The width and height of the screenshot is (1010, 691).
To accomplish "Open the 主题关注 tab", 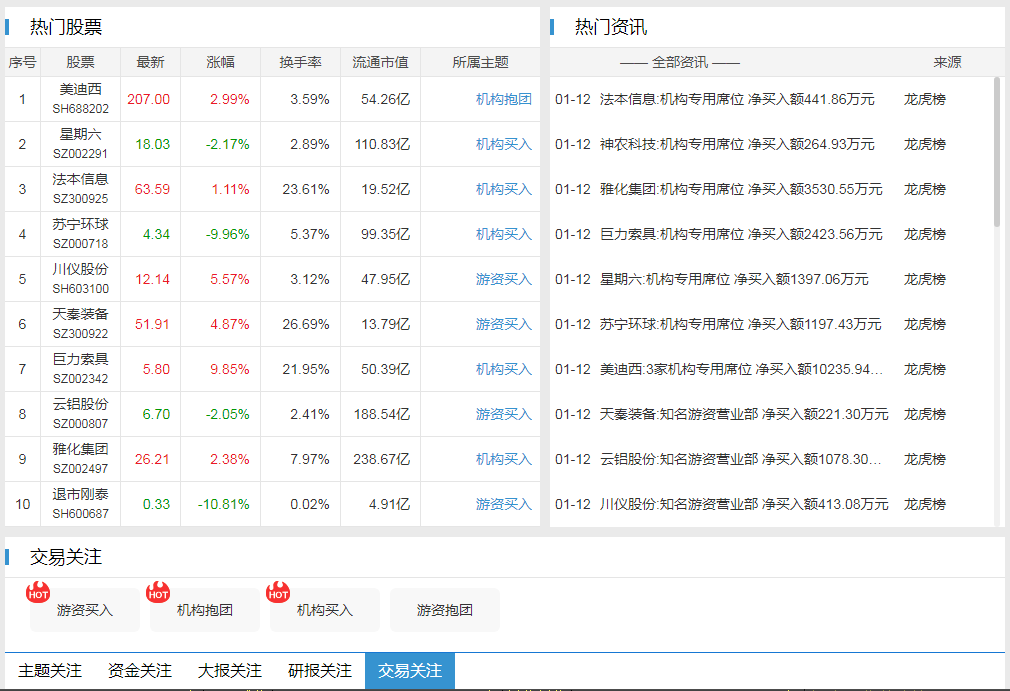I will coord(50,670).
